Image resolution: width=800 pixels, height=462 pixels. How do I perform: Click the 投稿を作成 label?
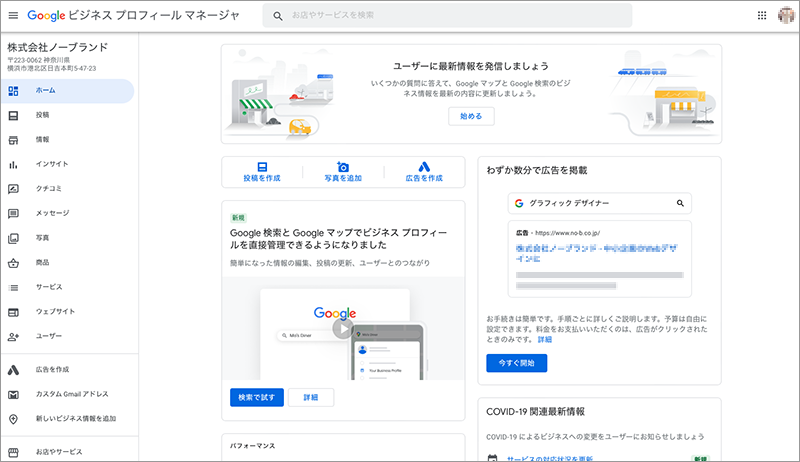262,178
